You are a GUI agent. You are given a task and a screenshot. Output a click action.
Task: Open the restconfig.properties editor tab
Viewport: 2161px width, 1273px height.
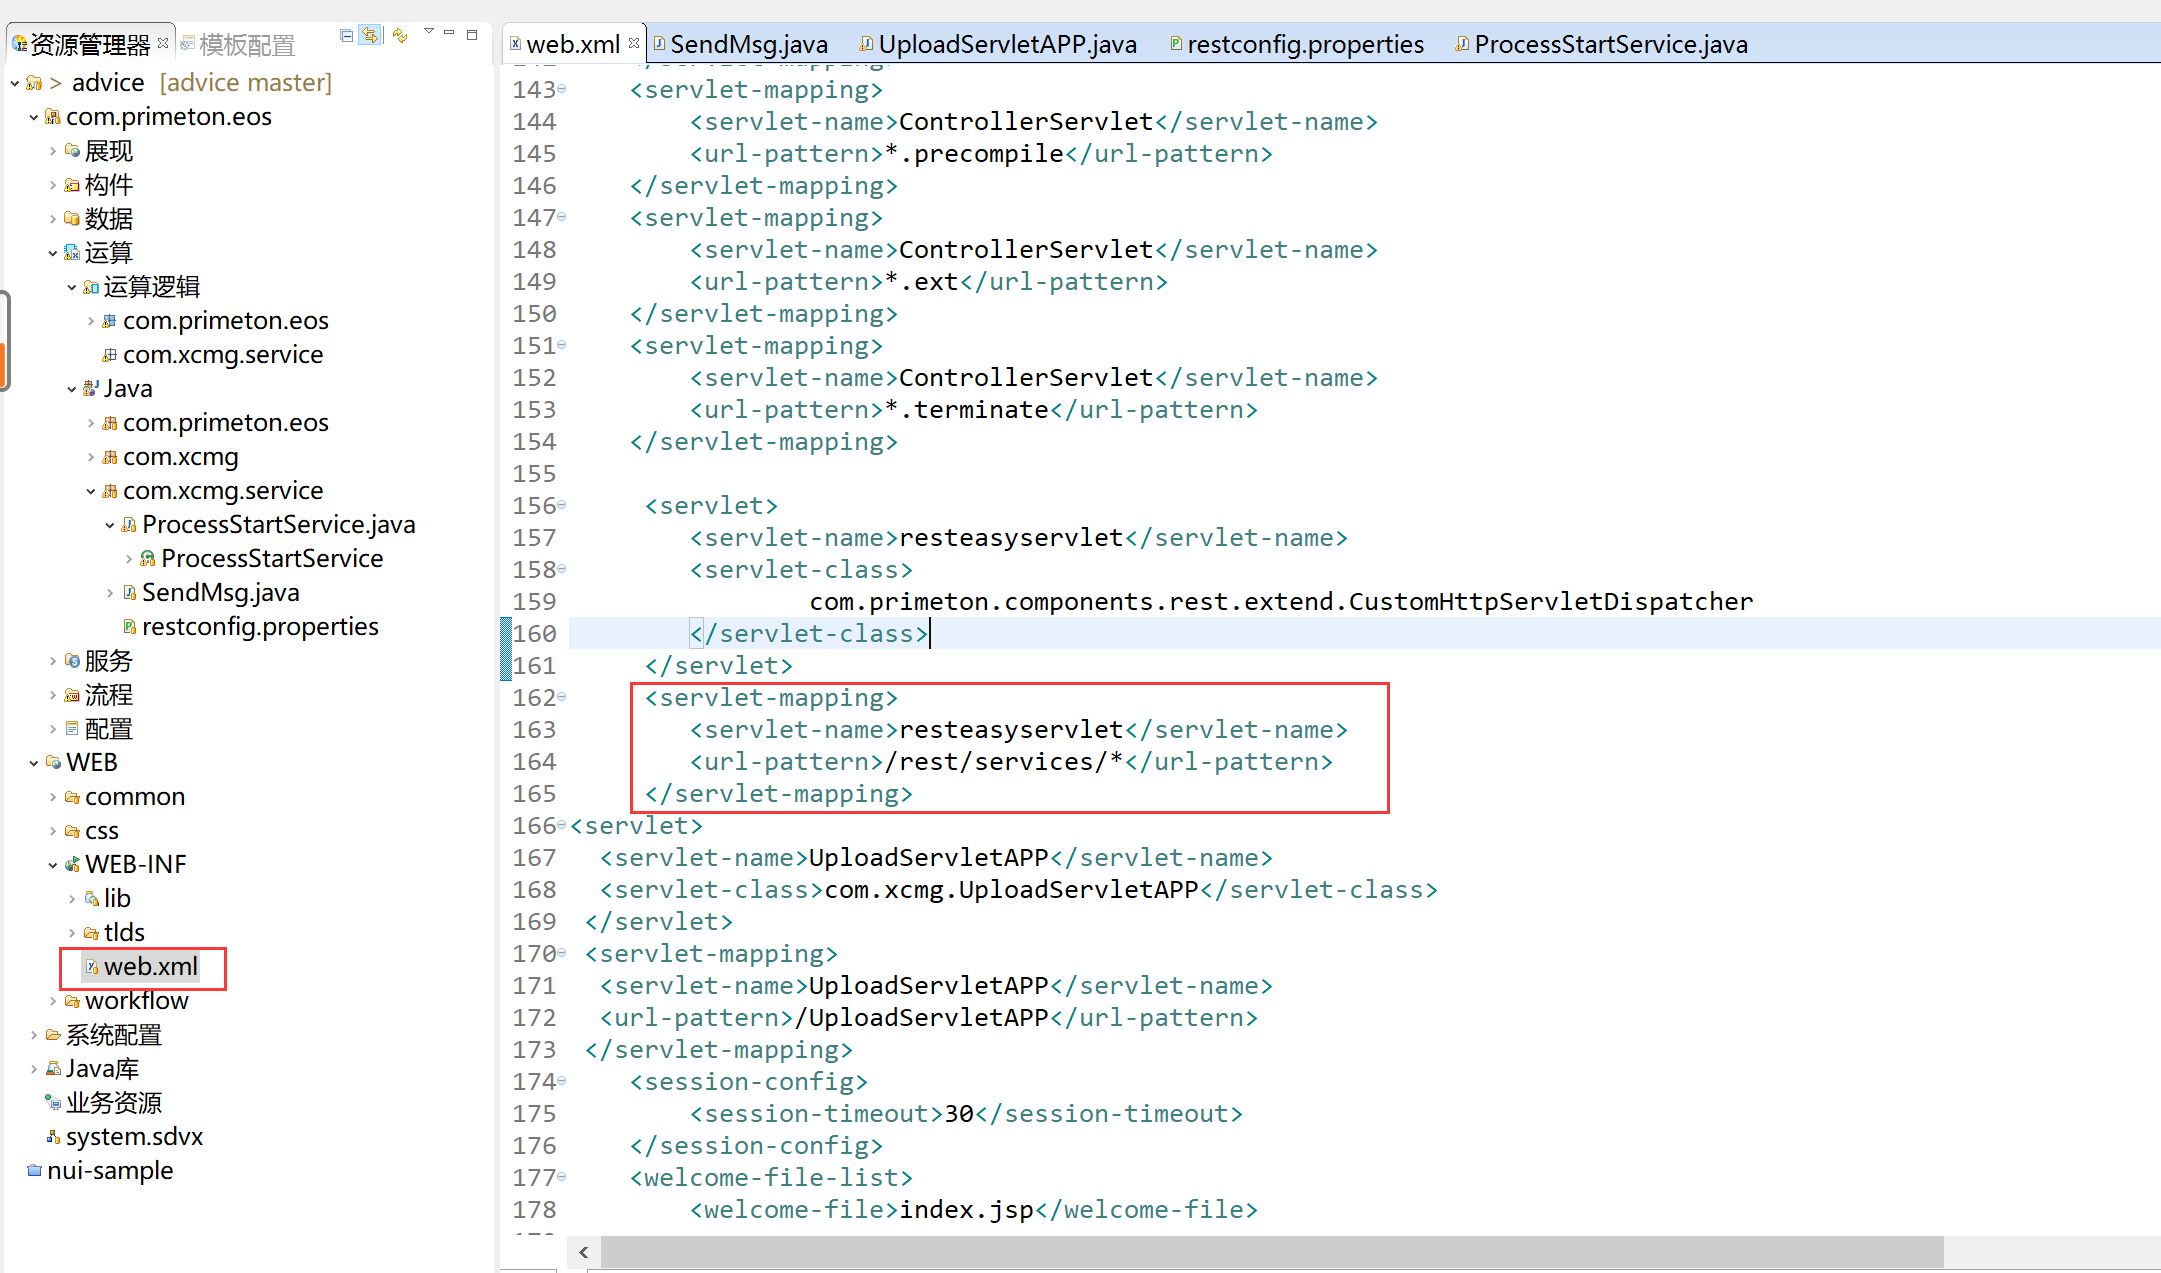(x=1297, y=44)
